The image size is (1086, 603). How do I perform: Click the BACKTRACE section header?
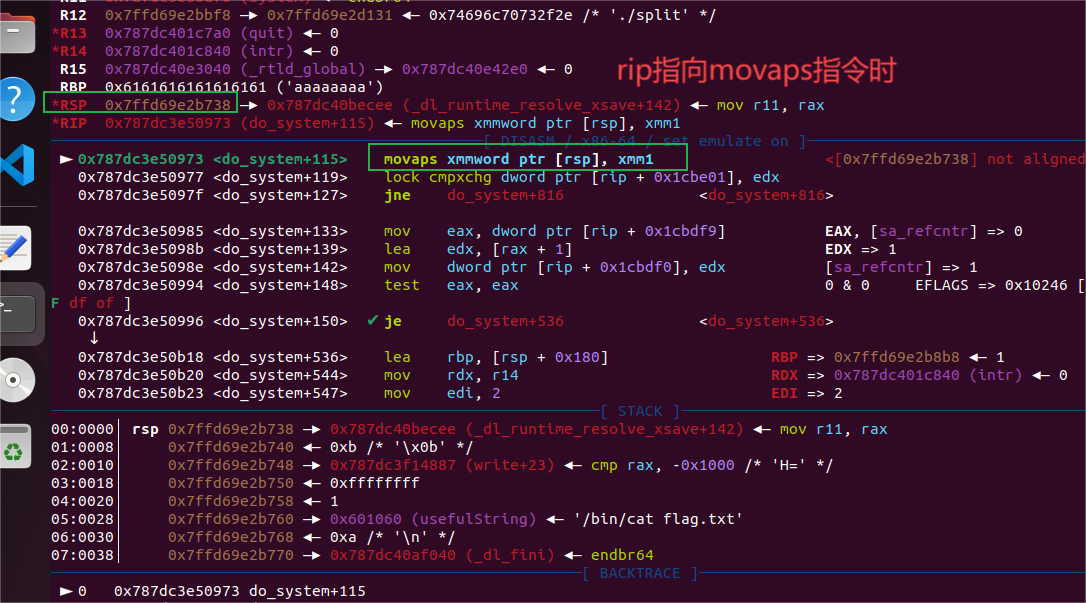pos(640,573)
